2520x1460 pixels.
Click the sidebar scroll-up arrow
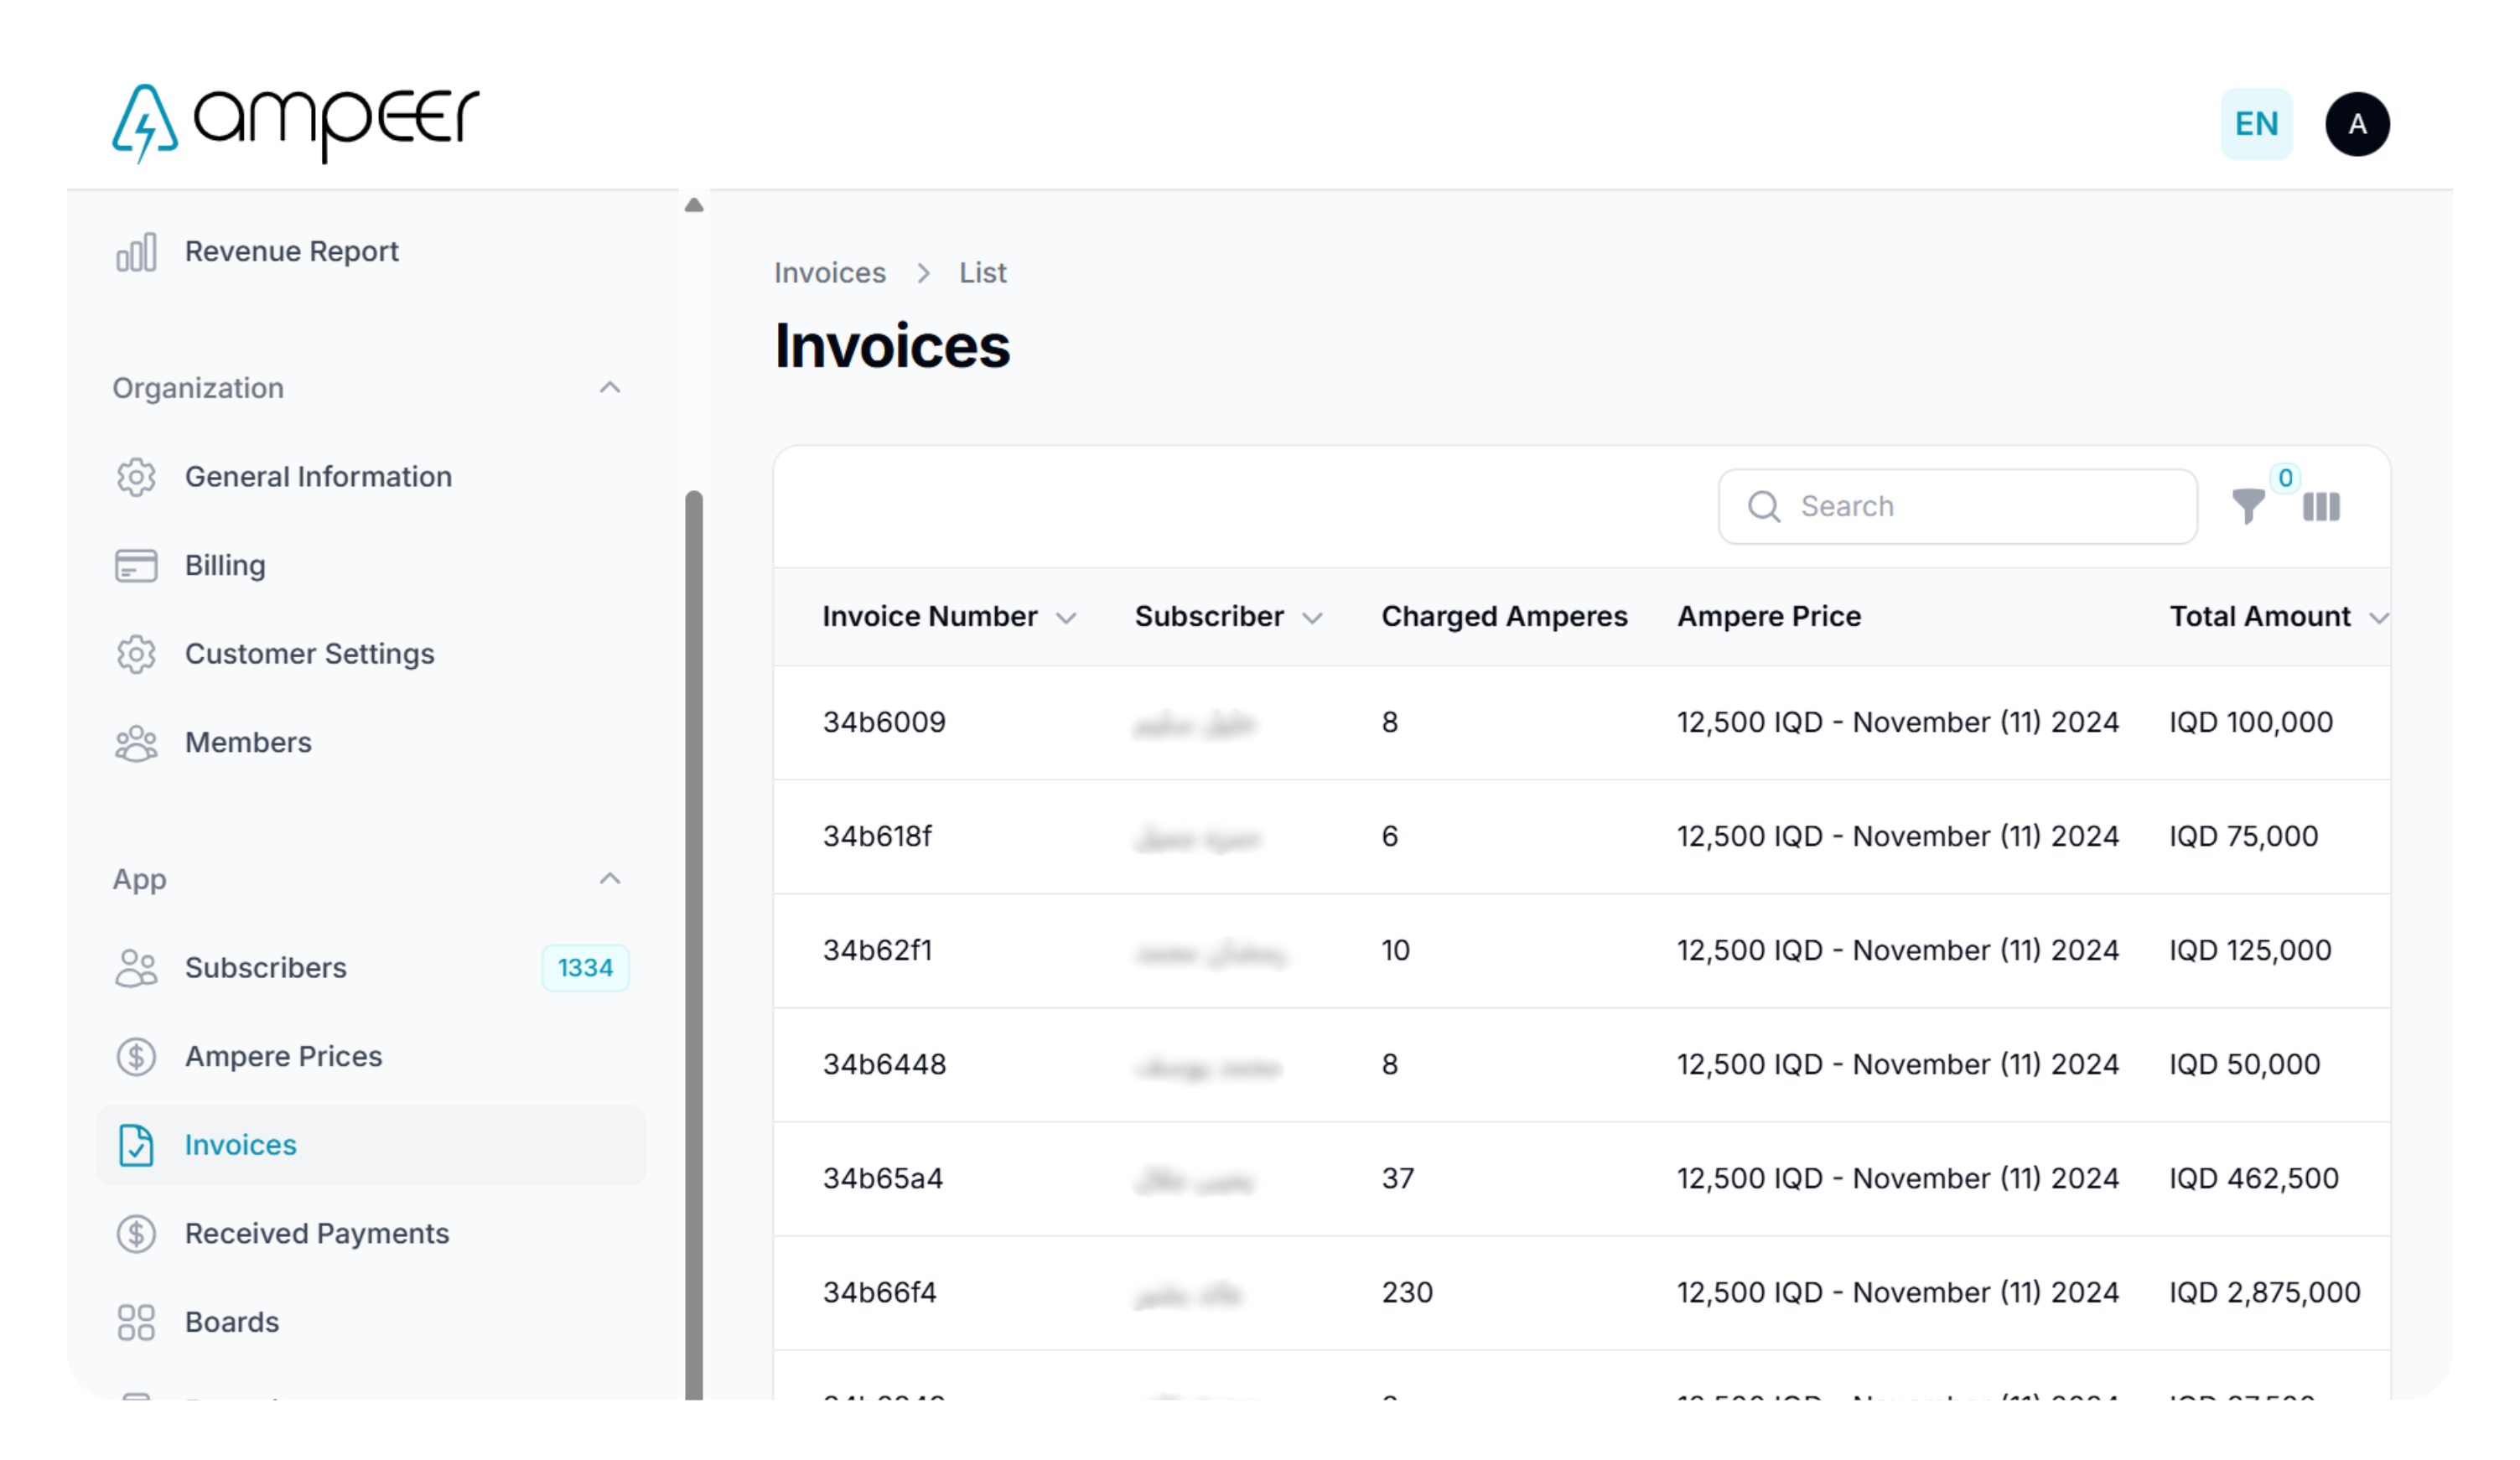pyautogui.click(x=694, y=205)
